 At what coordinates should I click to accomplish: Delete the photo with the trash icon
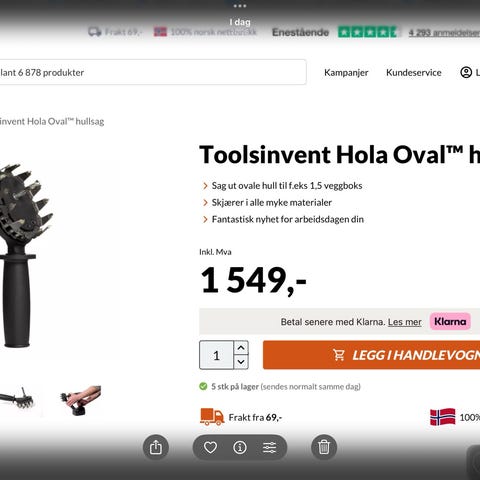(x=324, y=447)
